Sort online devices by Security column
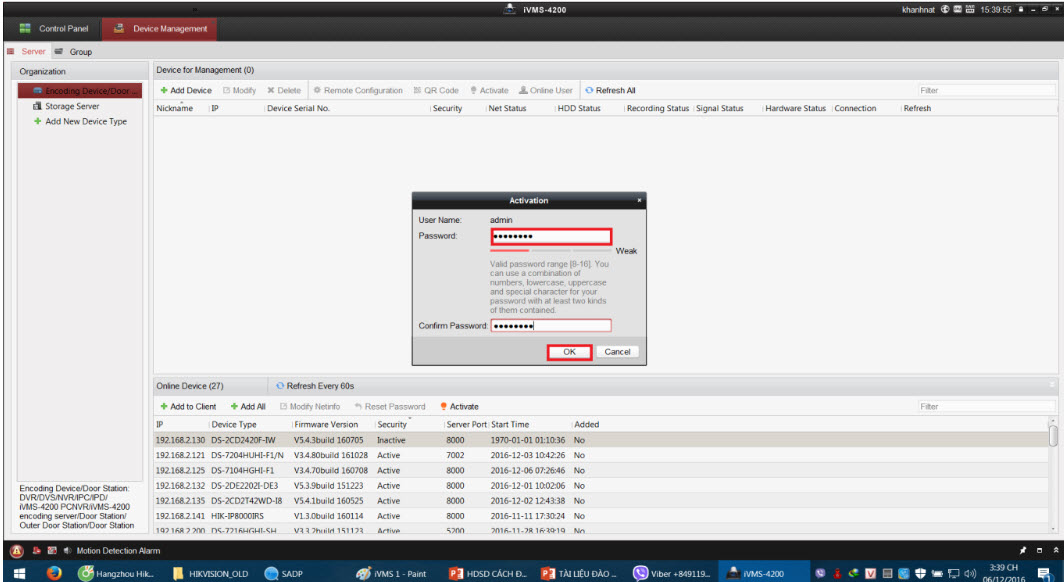 click(392, 425)
